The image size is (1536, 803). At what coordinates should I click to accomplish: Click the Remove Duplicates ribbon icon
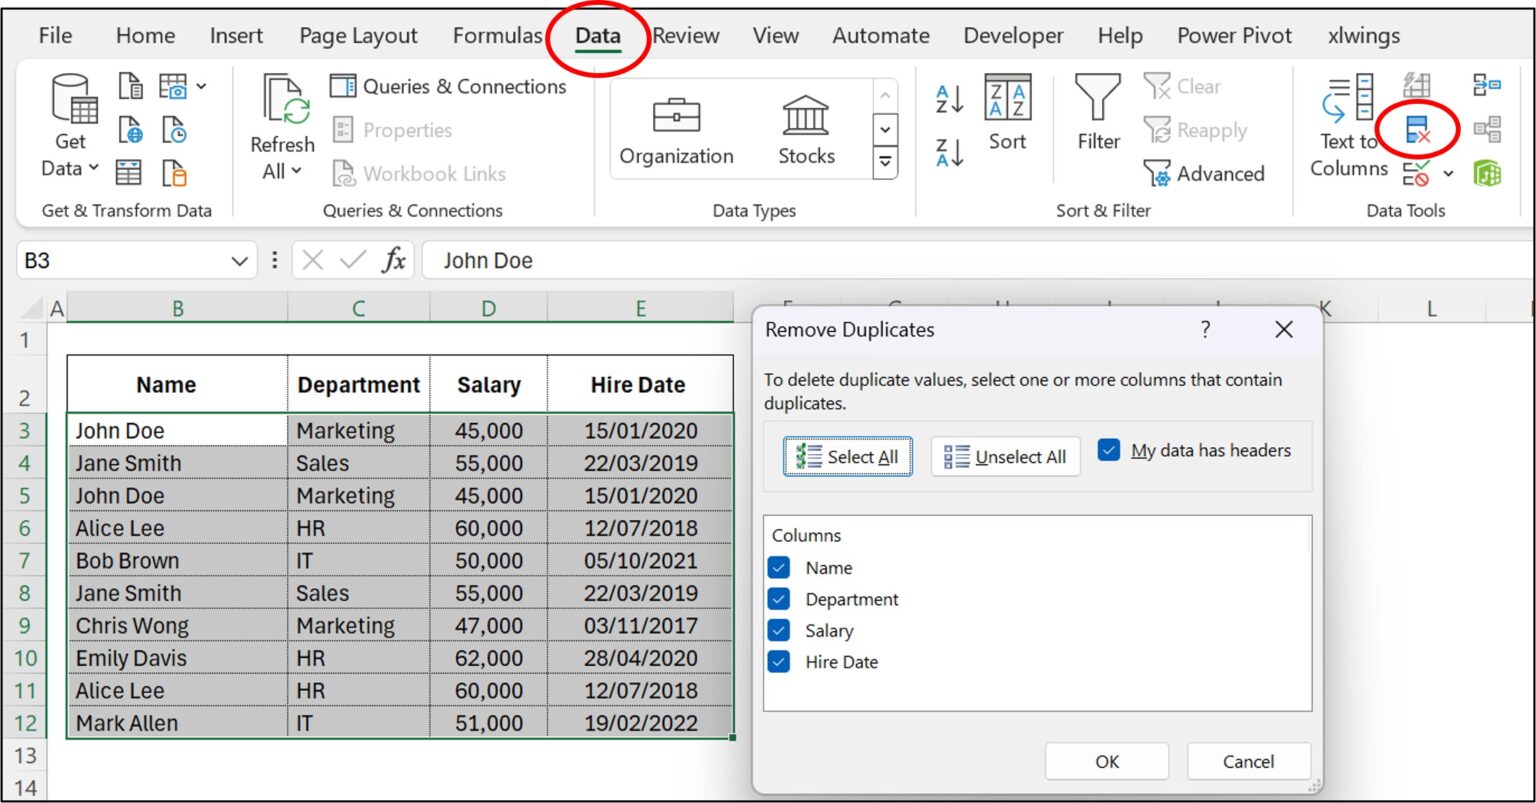click(x=1418, y=130)
